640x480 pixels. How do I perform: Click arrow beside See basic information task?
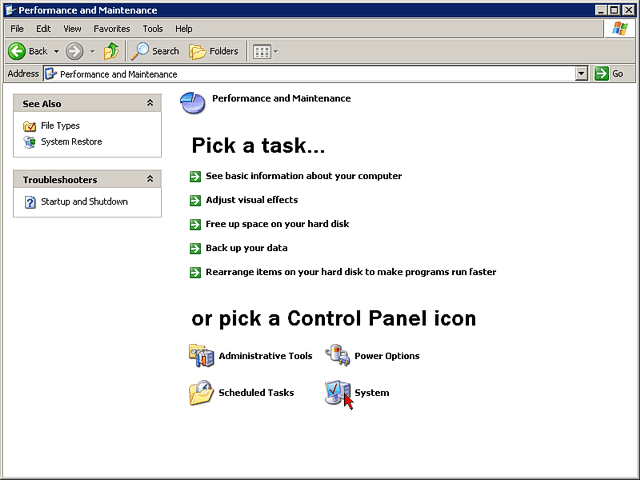point(196,176)
